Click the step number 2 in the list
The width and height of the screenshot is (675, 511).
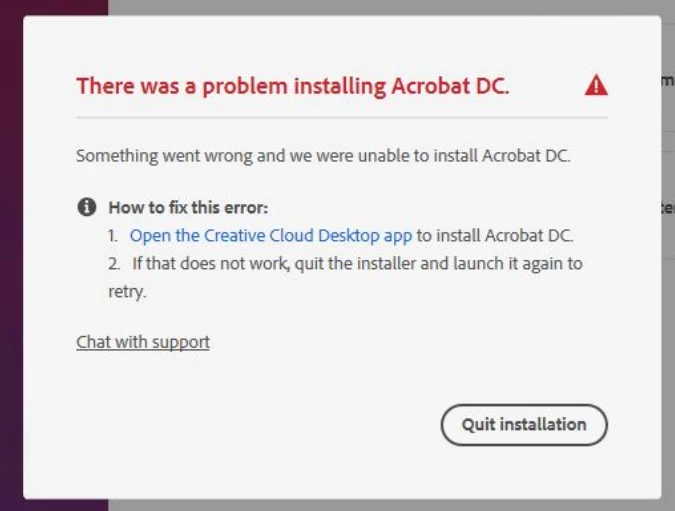tap(114, 264)
